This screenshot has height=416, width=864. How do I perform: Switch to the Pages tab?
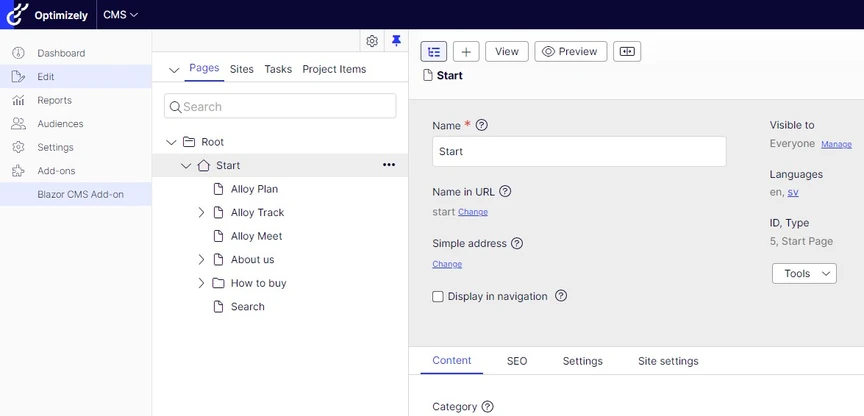click(204, 68)
